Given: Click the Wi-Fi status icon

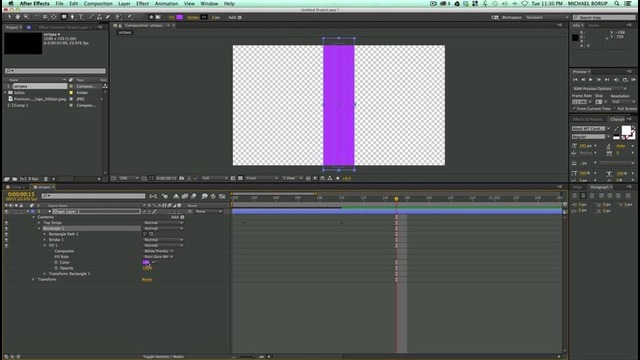Looking at the screenshot, I should (x=525, y=3).
